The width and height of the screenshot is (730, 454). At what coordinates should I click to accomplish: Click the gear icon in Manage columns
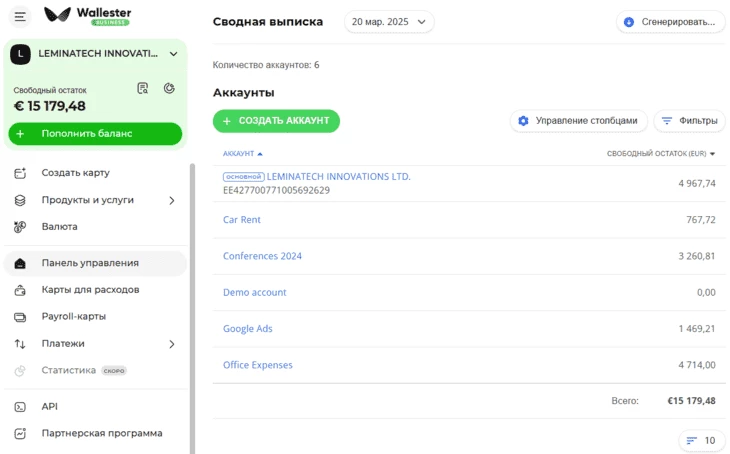tap(523, 121)
